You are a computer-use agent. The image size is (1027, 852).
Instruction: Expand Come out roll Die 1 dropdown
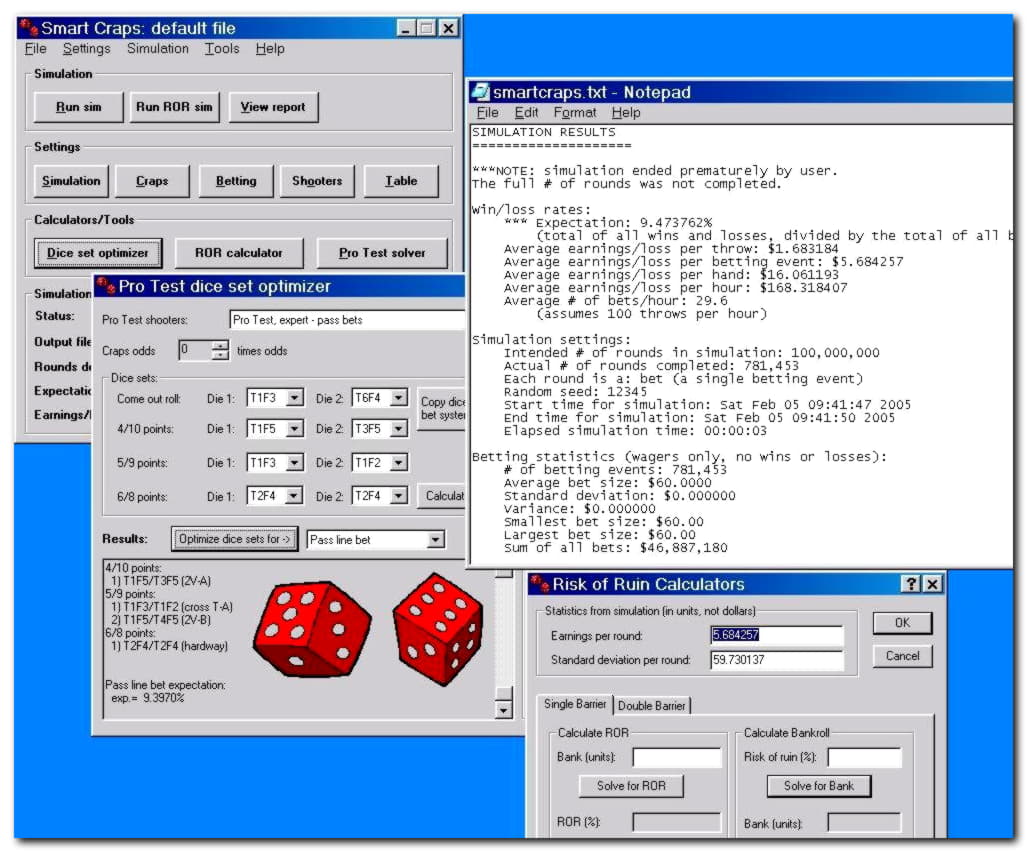[x=294, y=398]
